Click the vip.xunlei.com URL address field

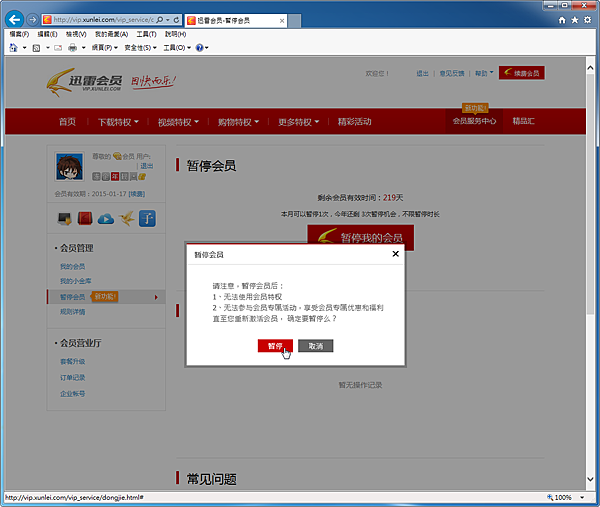103,20
